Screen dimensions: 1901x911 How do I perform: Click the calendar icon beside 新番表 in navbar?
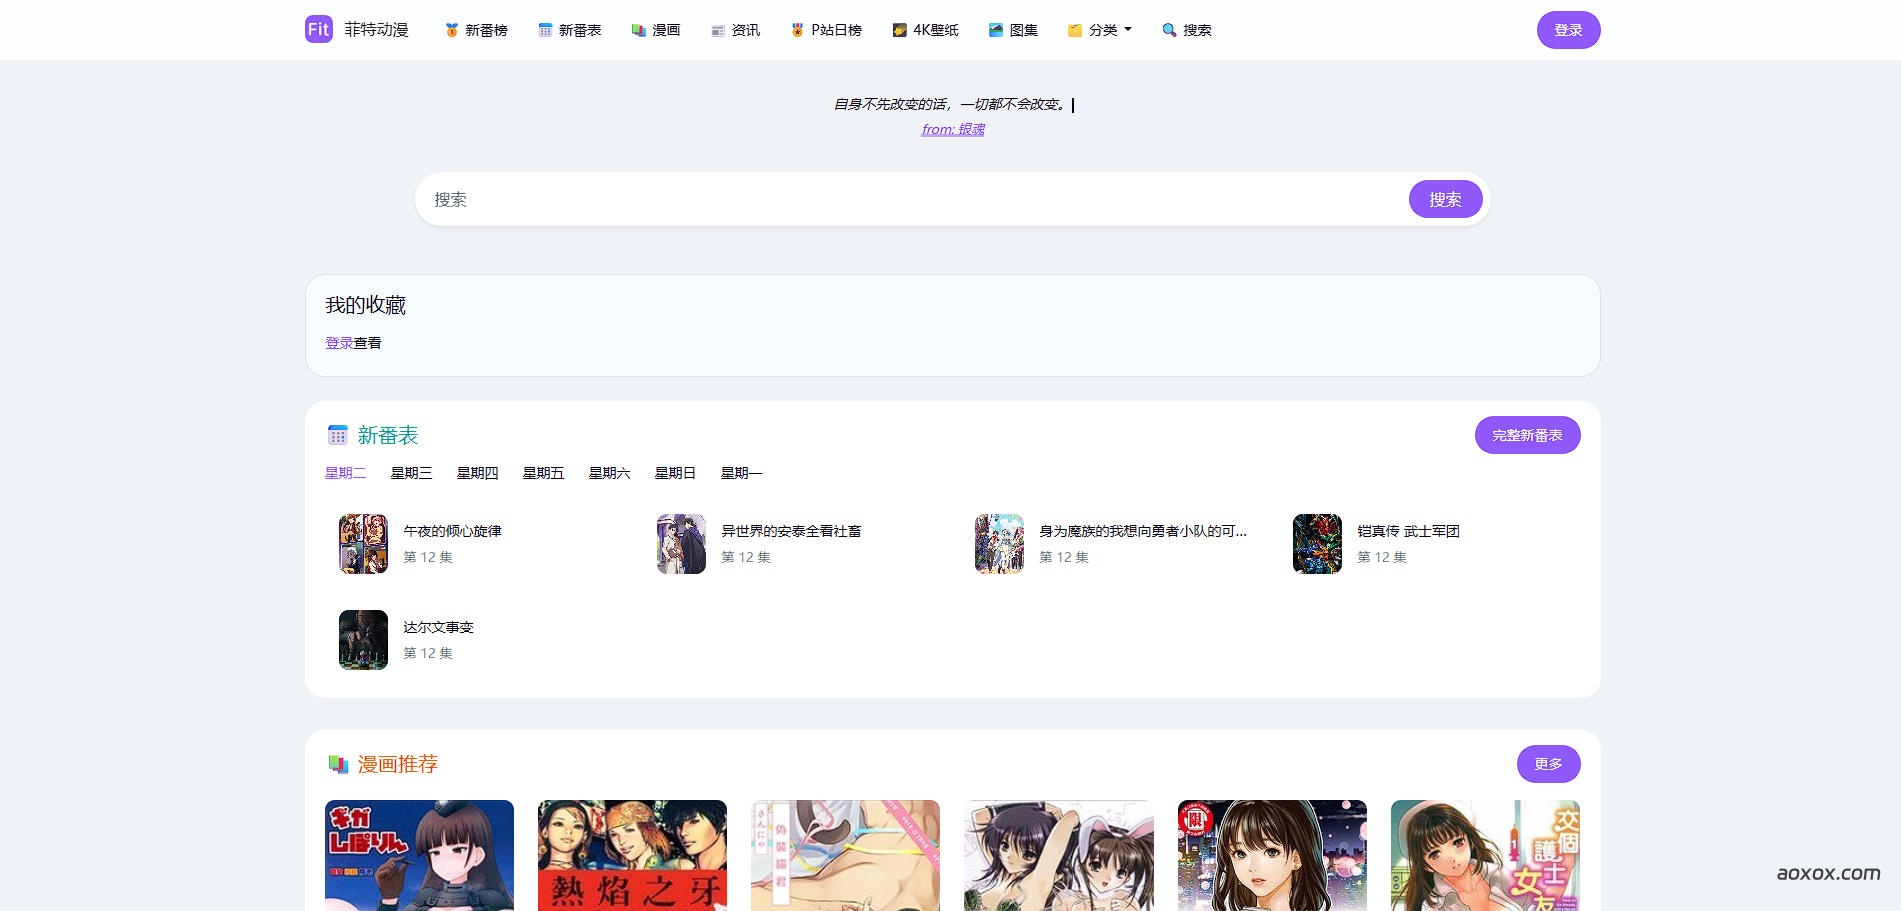click(x=545, y=30)
